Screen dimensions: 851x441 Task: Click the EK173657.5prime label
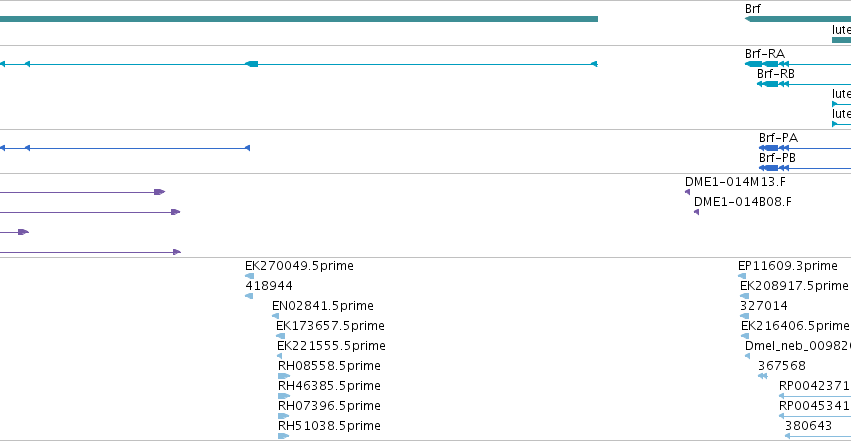pyautogui.click(x=330, y=326)
